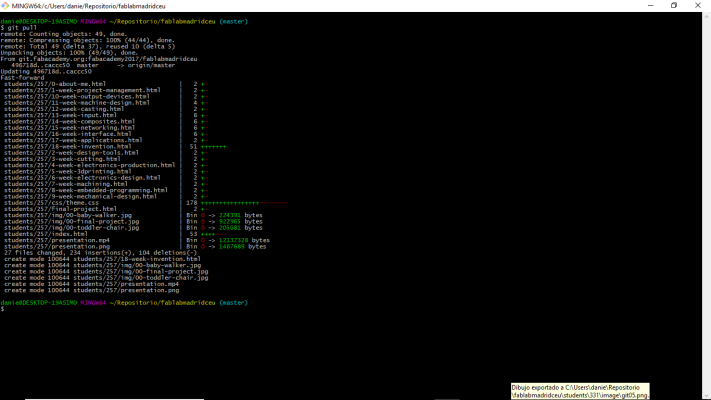Click 'students/257/13-week-input.html' row
The width and height of the screenshot is (711, 400).
pyautogui.click(x=106, y=115)
